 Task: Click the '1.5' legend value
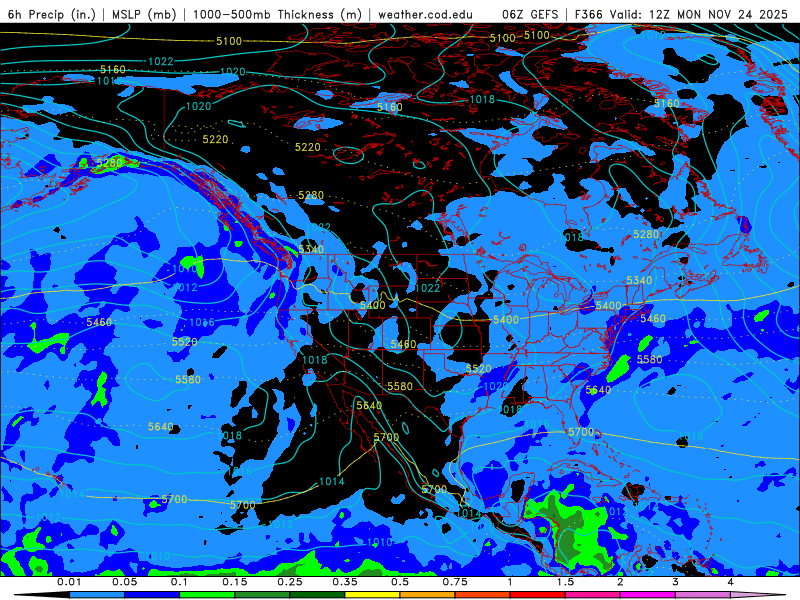tap(565, 582)
